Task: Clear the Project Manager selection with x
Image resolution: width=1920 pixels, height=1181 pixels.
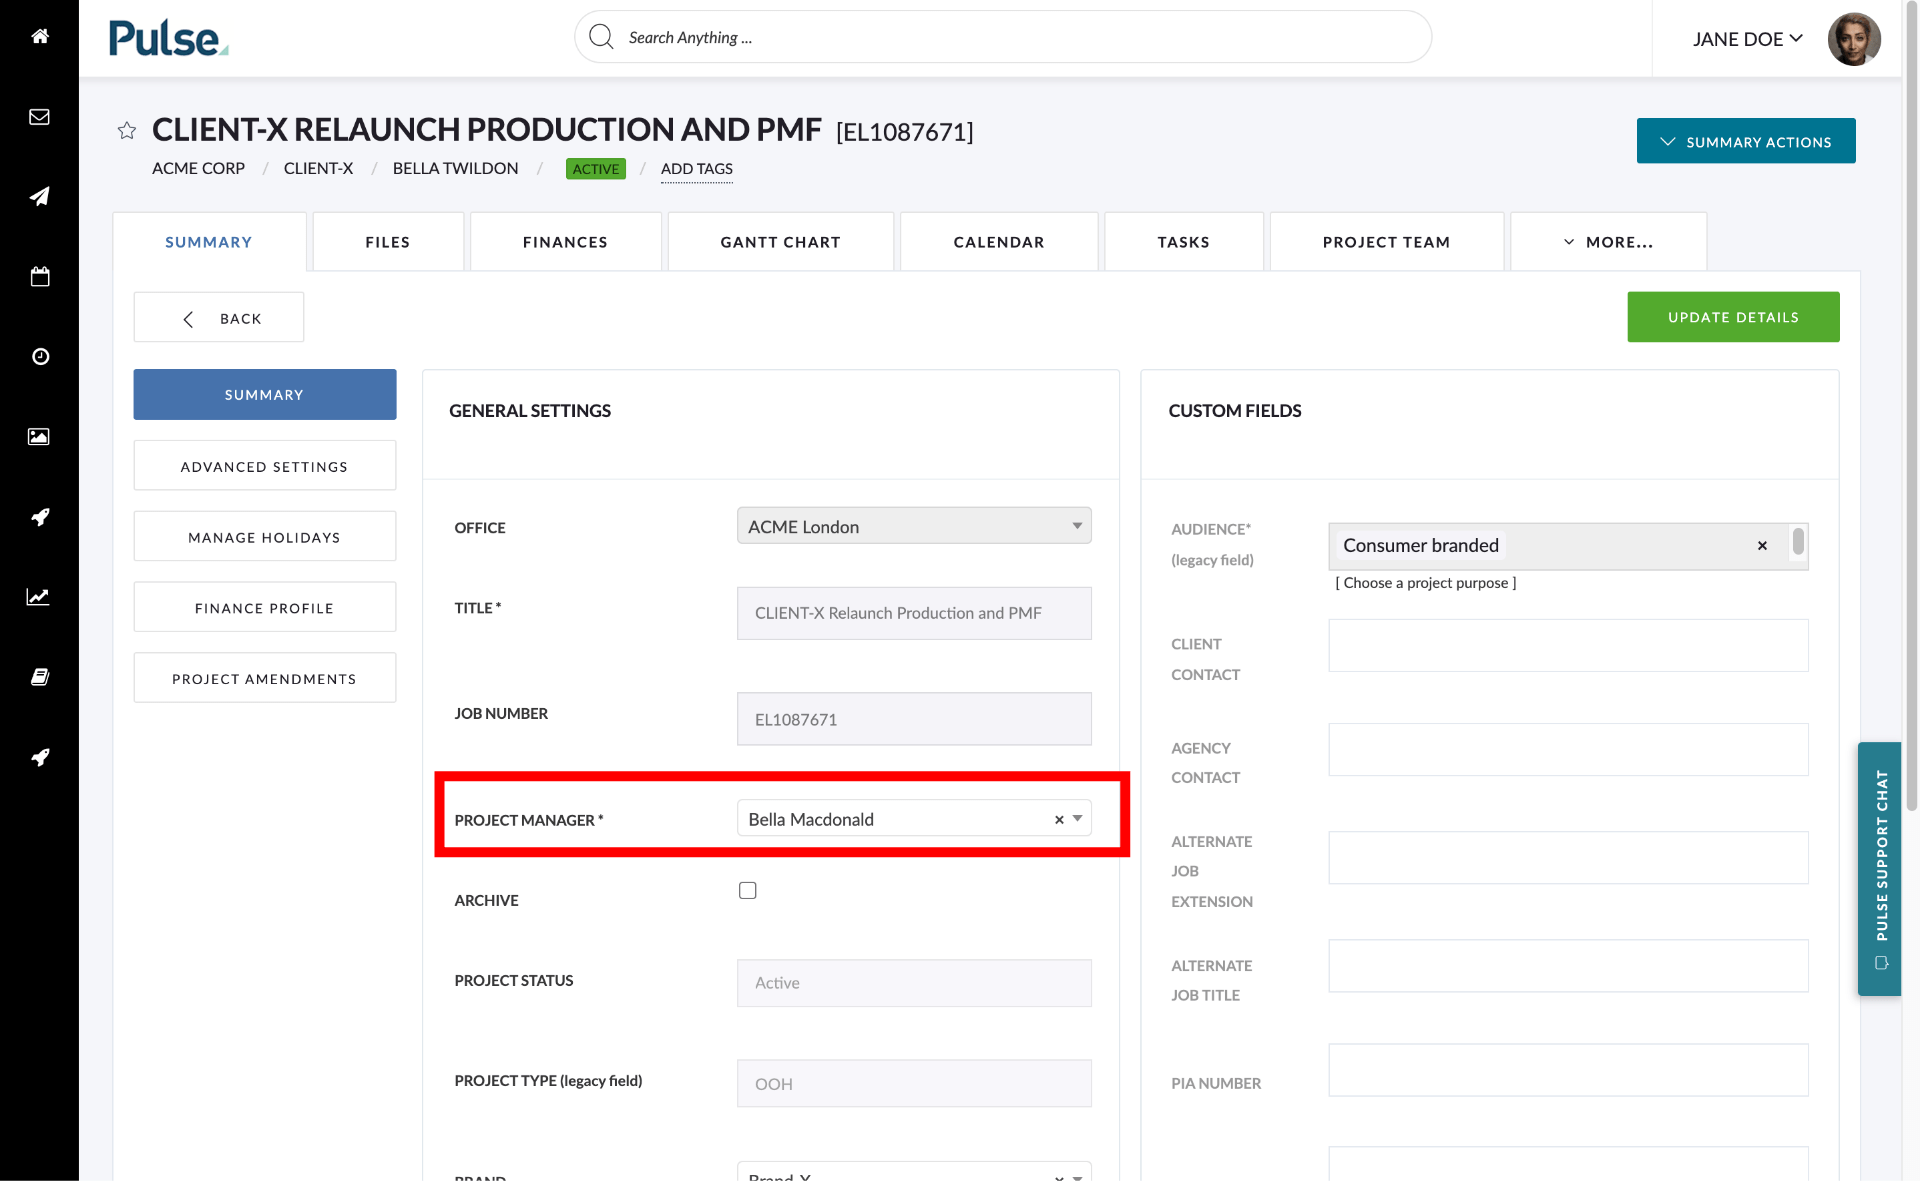Action: [1059, 820]
